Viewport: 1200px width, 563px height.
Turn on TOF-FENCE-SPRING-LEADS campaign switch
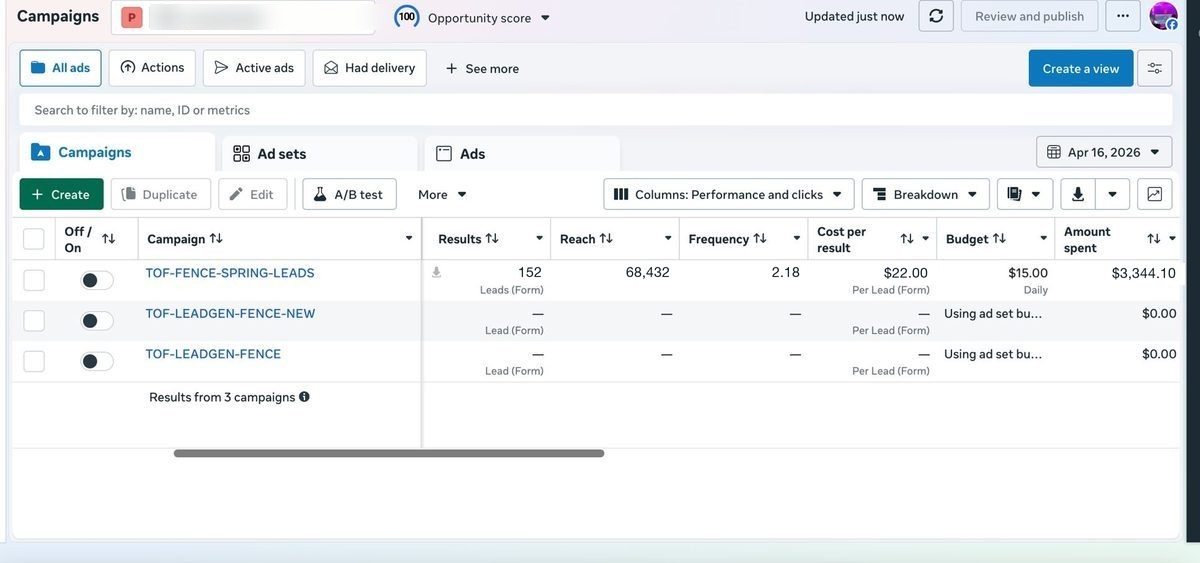coord(97,280)
